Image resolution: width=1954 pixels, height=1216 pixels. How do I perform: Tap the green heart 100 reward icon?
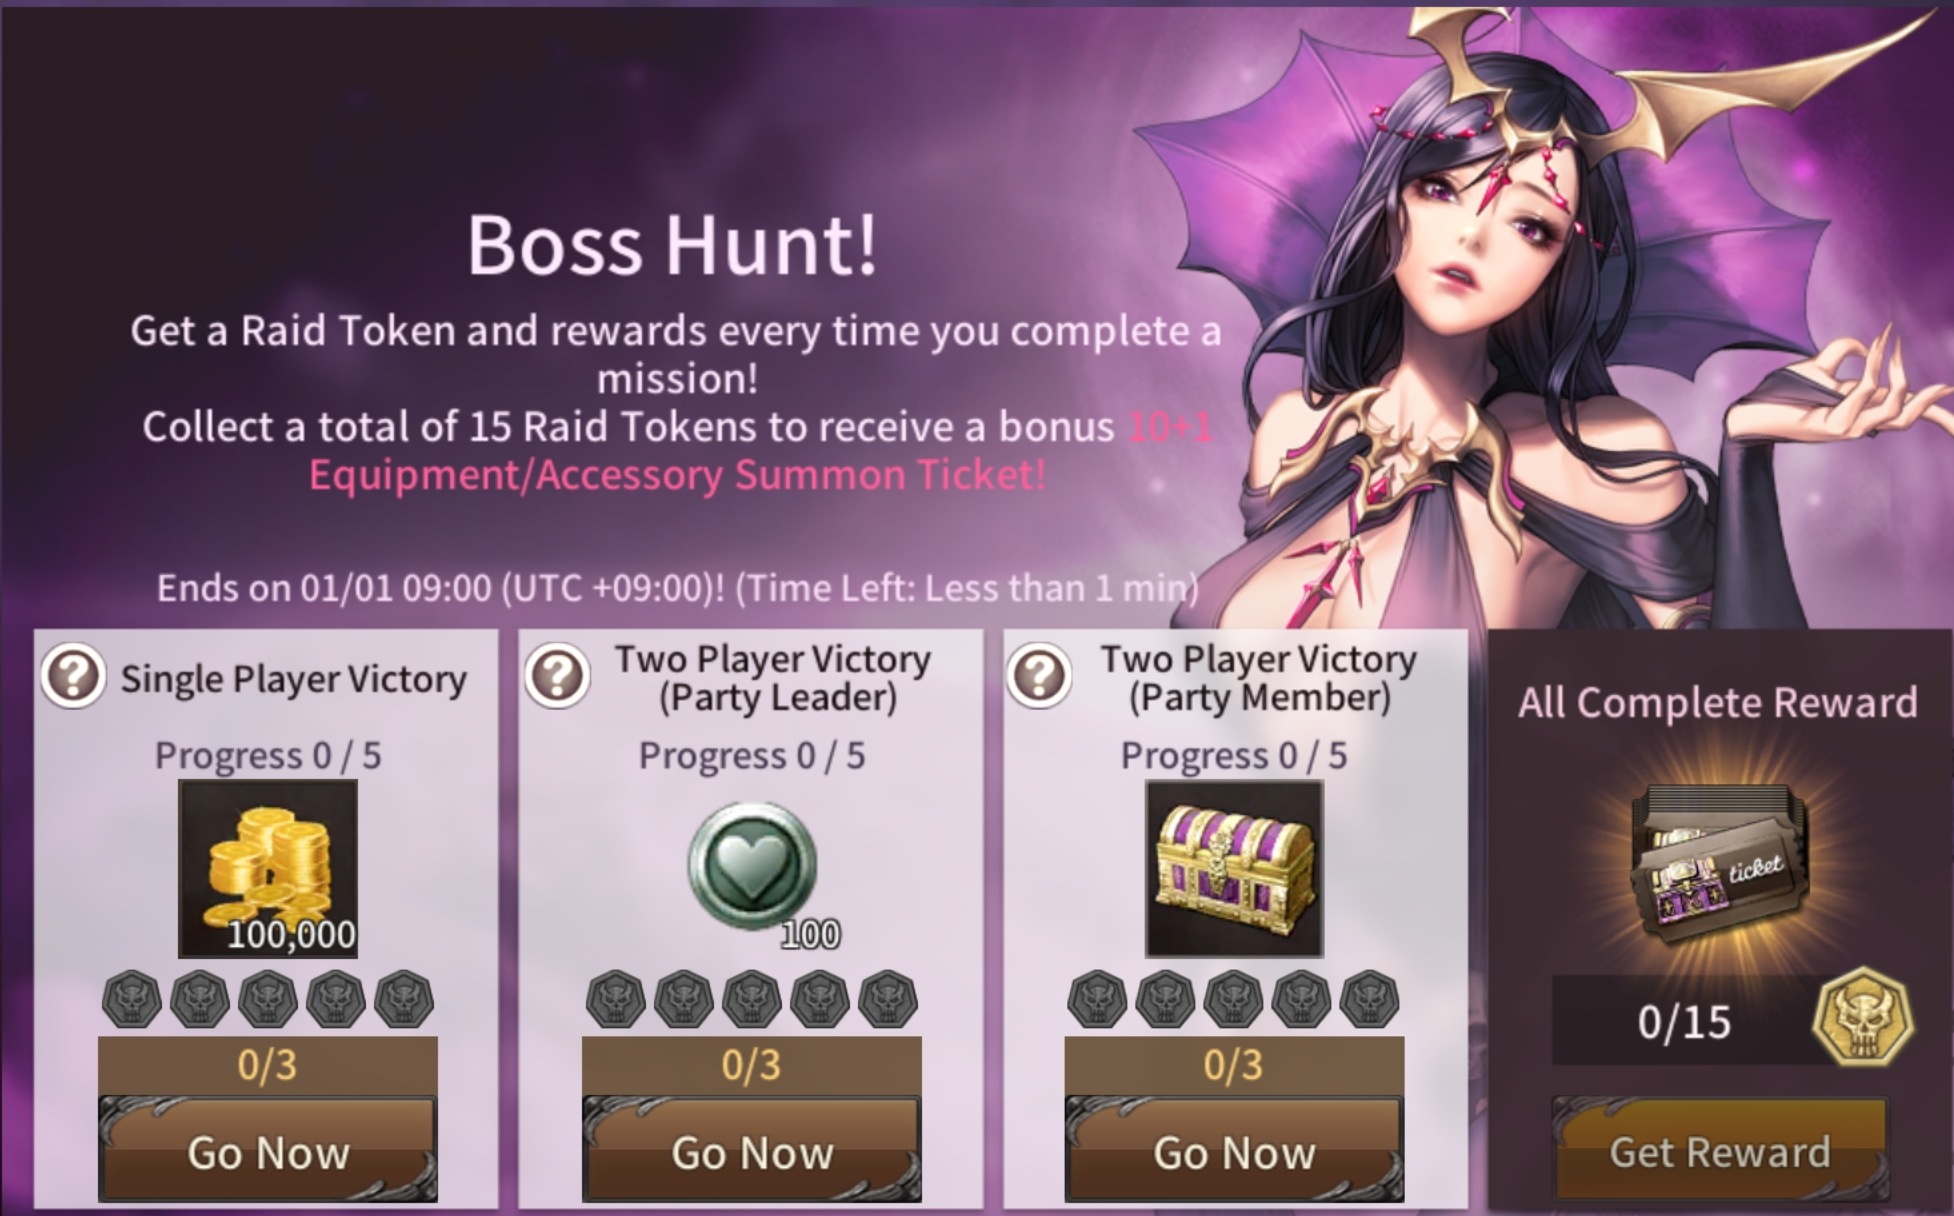[x=753, y=866]
